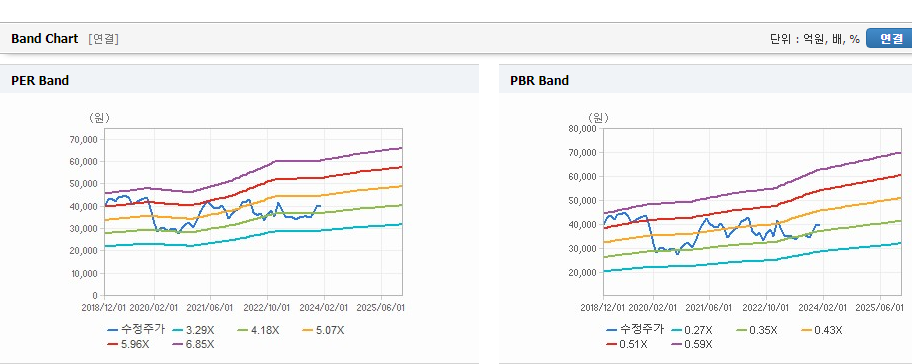Click the PER Band heading

pyautogui.click(x=40, y=81)
